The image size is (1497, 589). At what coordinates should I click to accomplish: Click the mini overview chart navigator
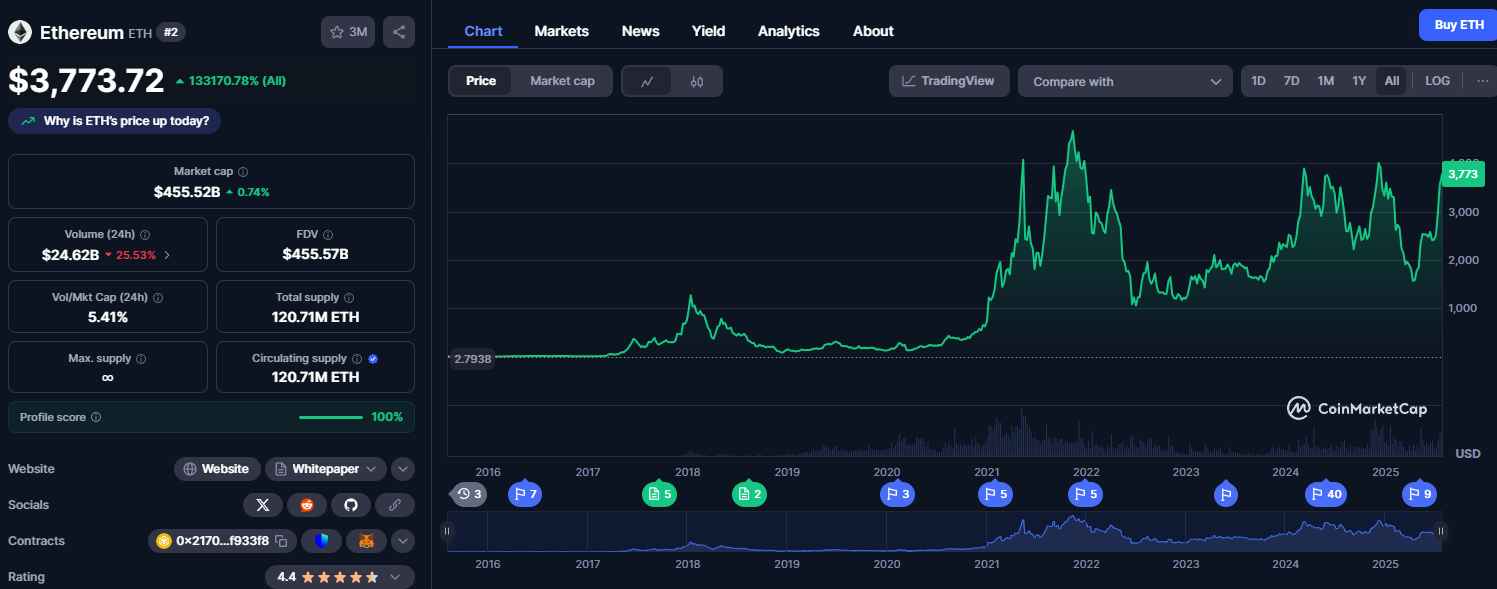click(944, 532)
